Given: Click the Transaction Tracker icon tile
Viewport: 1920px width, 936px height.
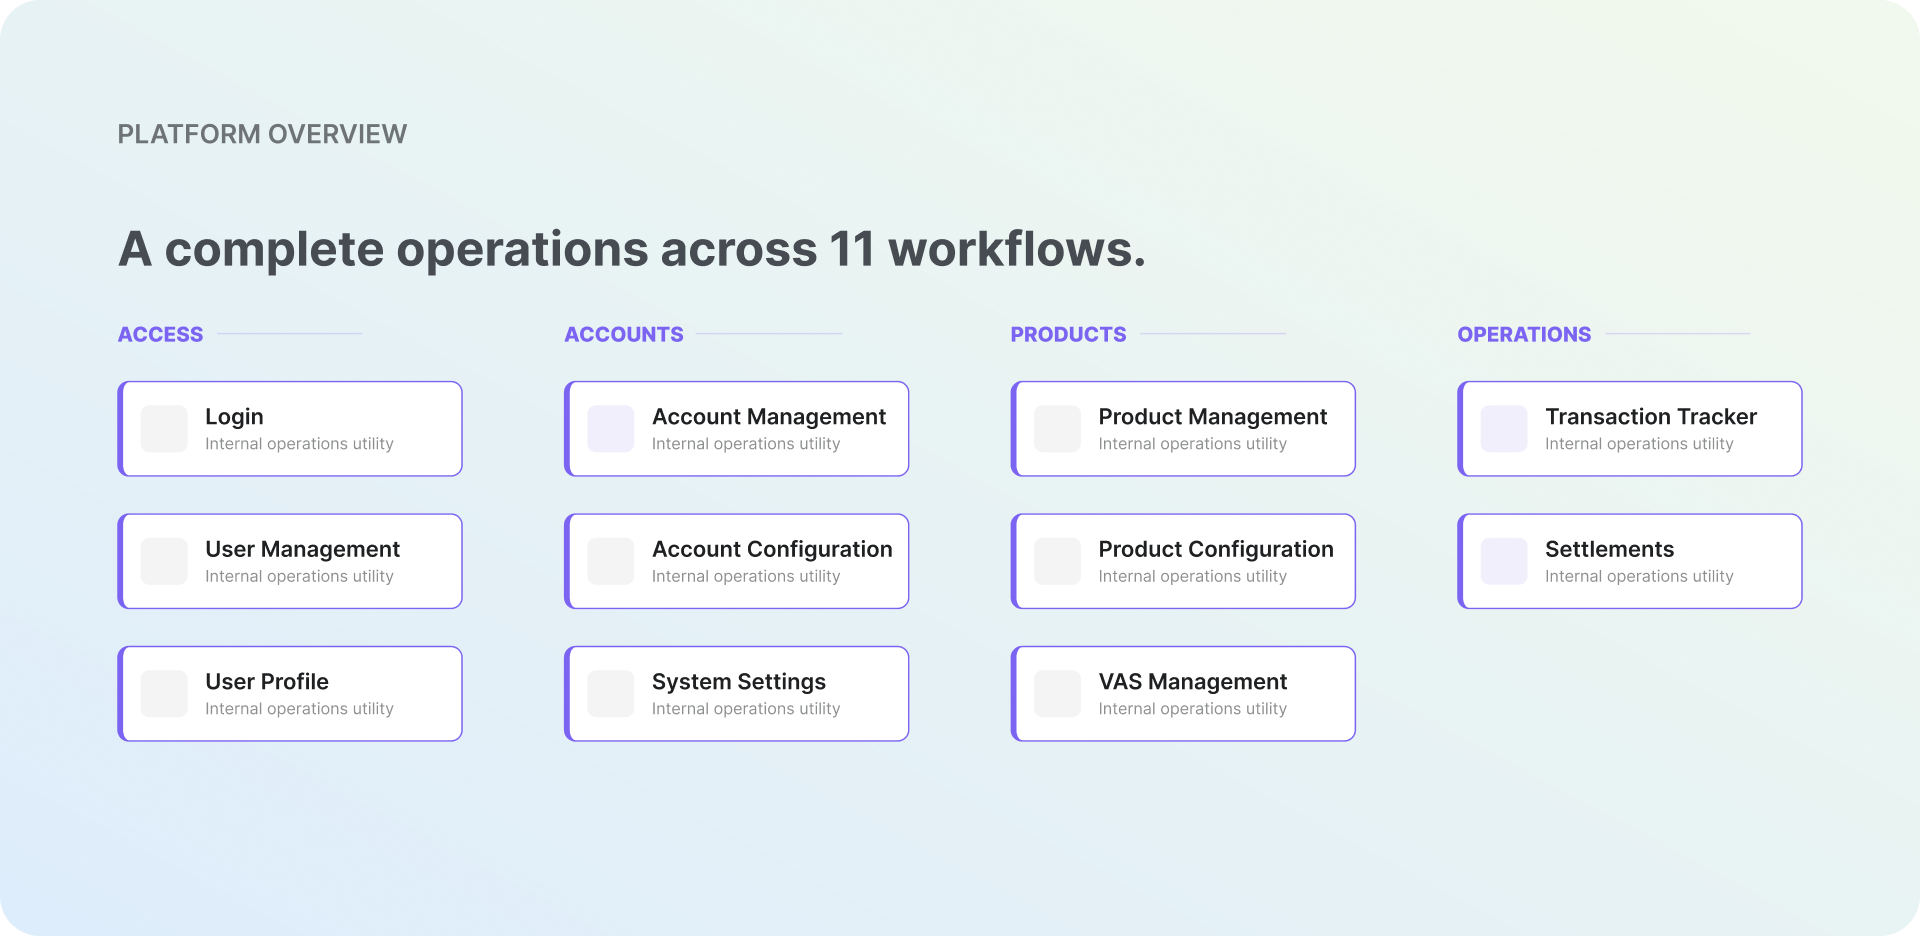Looking at the screenshot, I should [x=1504, y=429].
